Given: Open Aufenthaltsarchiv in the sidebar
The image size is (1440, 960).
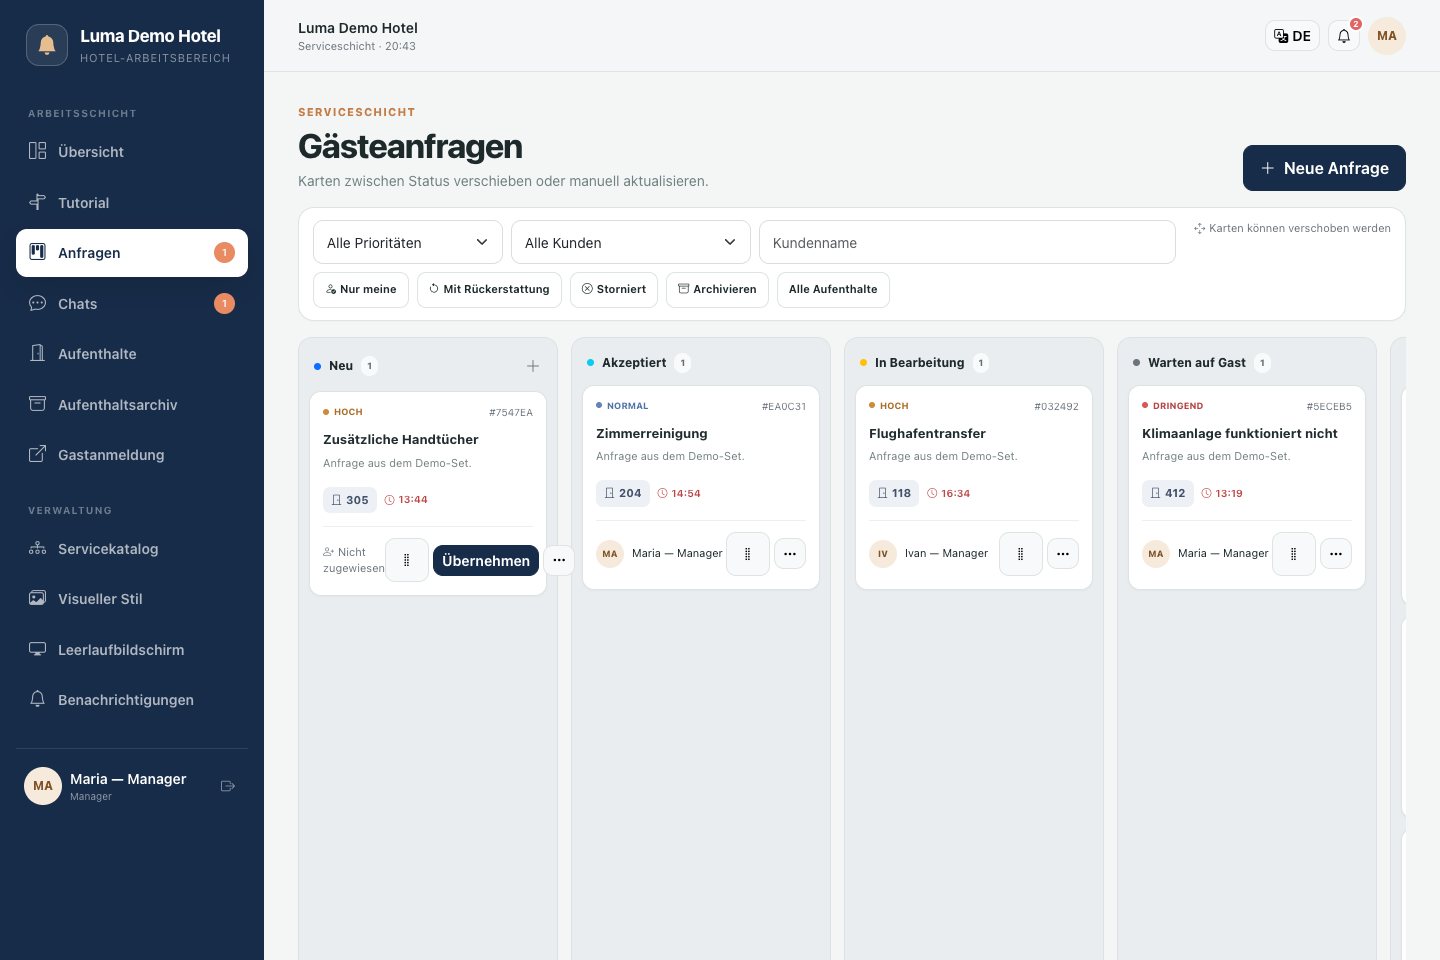Looking at the screenshot, I should (132, 404).
